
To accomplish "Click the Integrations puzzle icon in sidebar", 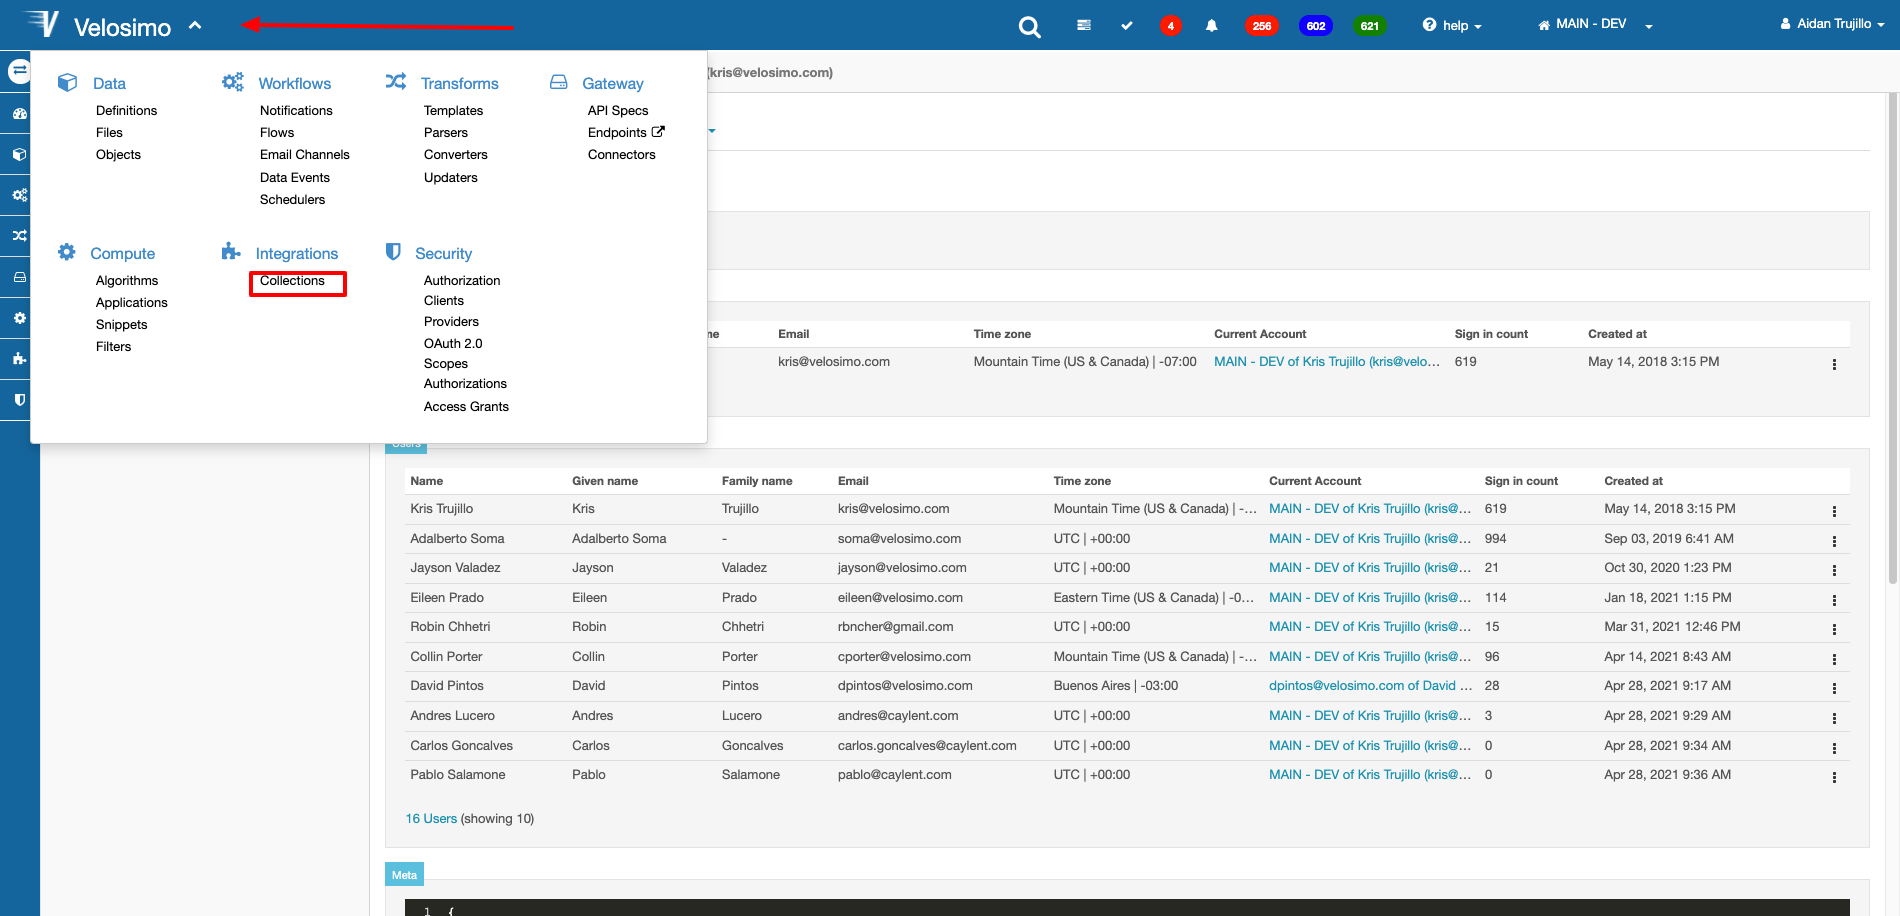I will [19, 359].
